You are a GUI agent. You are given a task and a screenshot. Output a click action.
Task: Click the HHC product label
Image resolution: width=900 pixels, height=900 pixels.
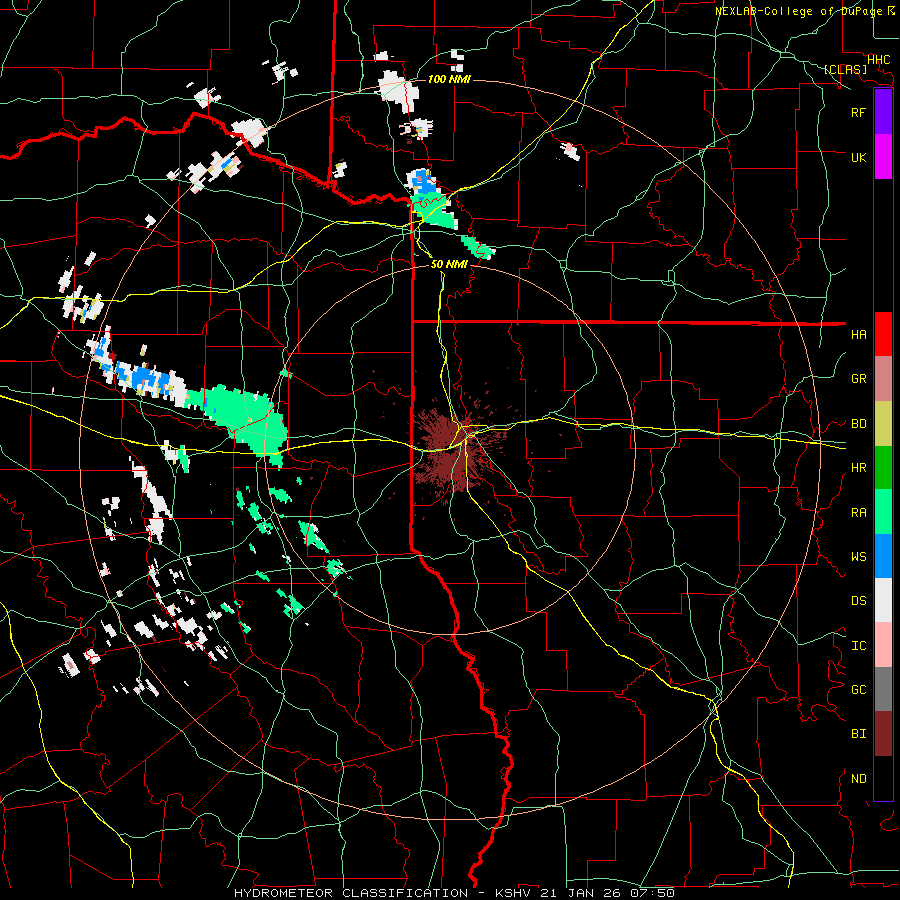tap(878, 59)
